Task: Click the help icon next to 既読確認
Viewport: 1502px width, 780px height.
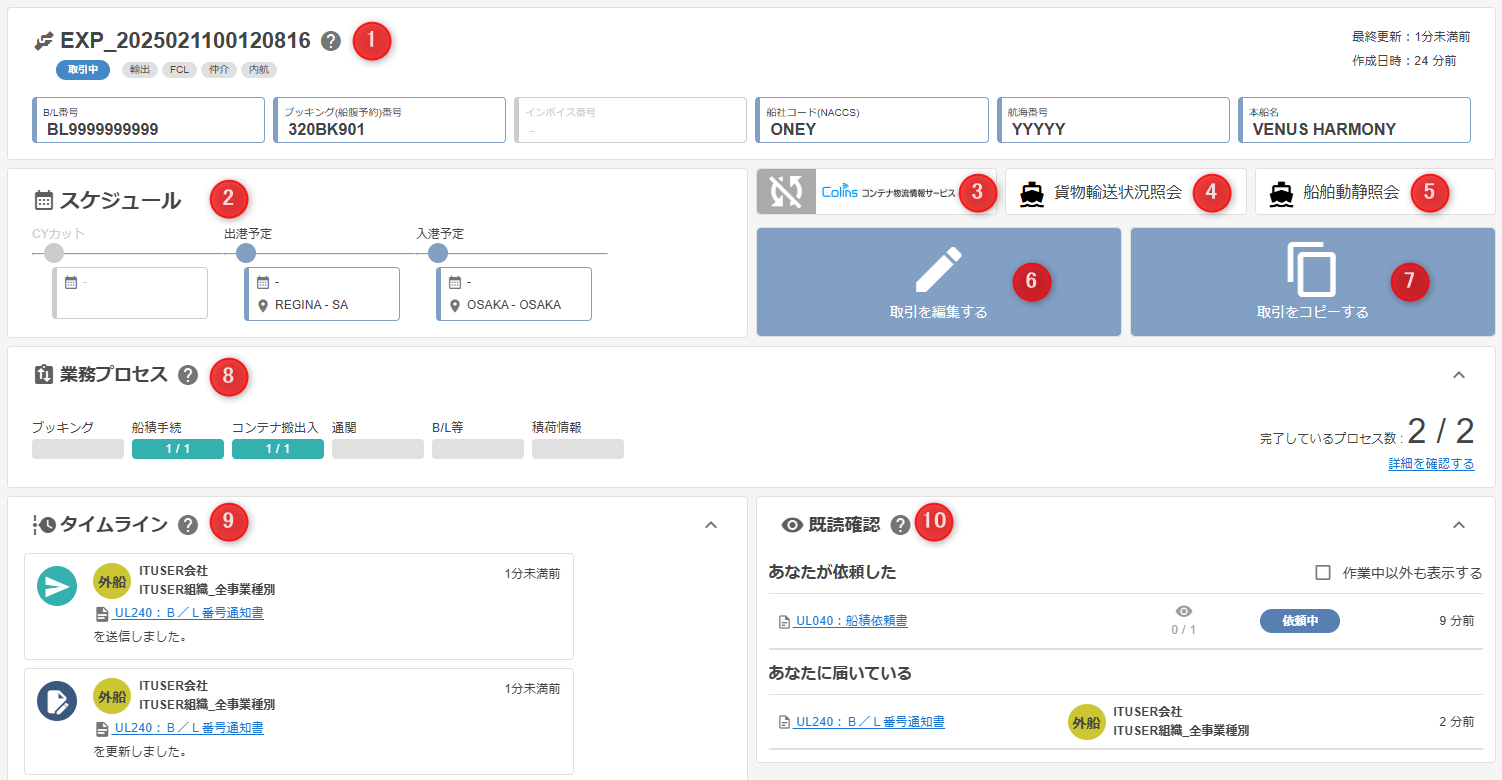Action: (901, 525)
